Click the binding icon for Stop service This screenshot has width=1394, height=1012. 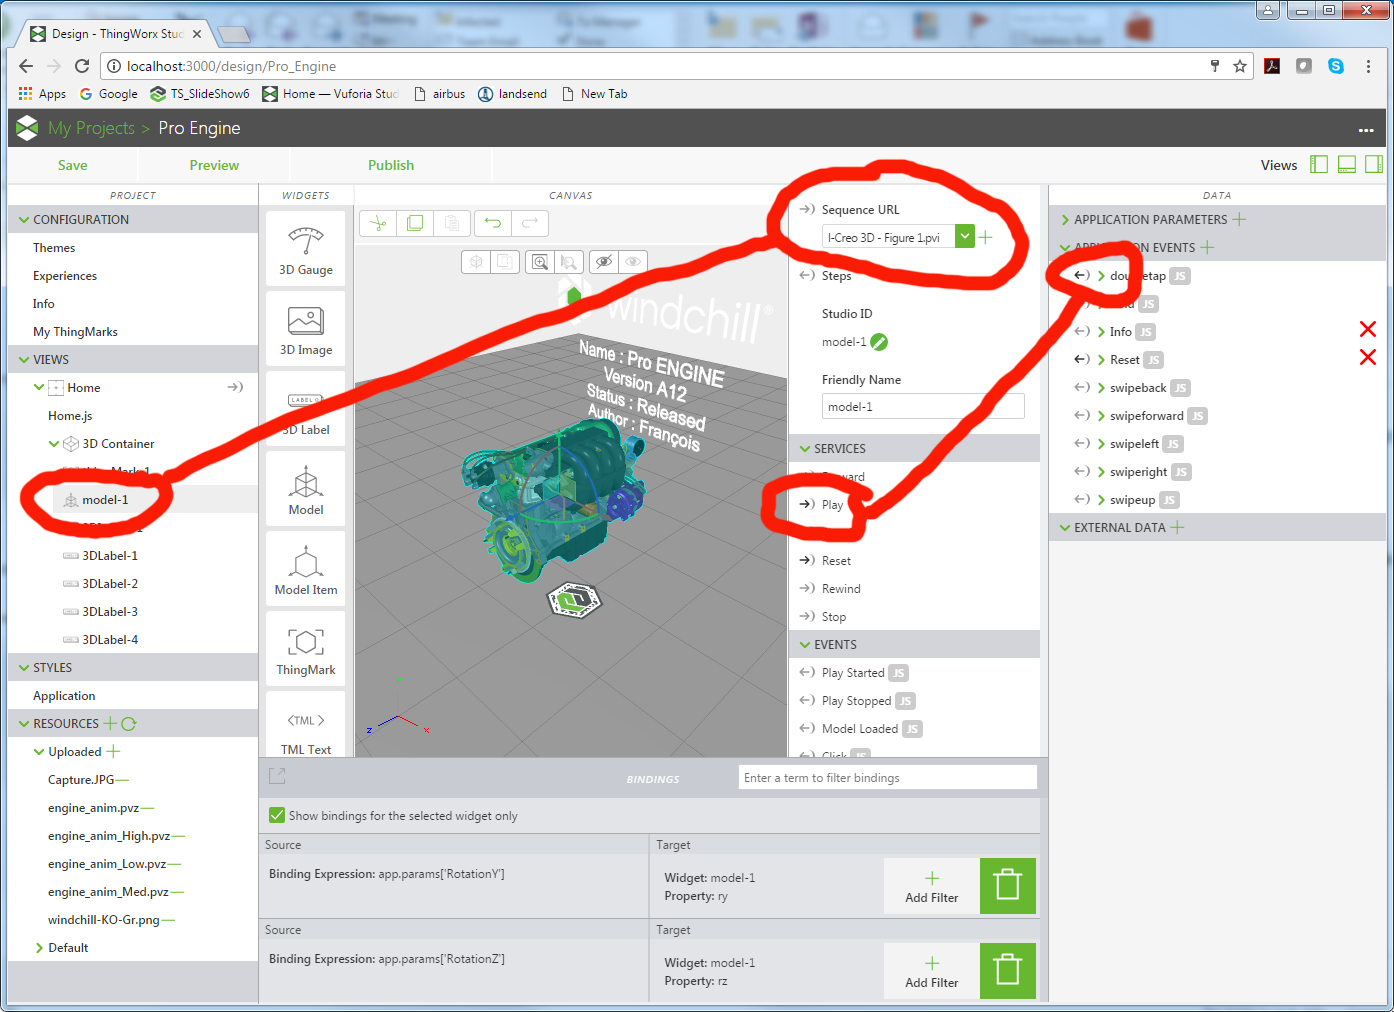(x=807, y=616)
